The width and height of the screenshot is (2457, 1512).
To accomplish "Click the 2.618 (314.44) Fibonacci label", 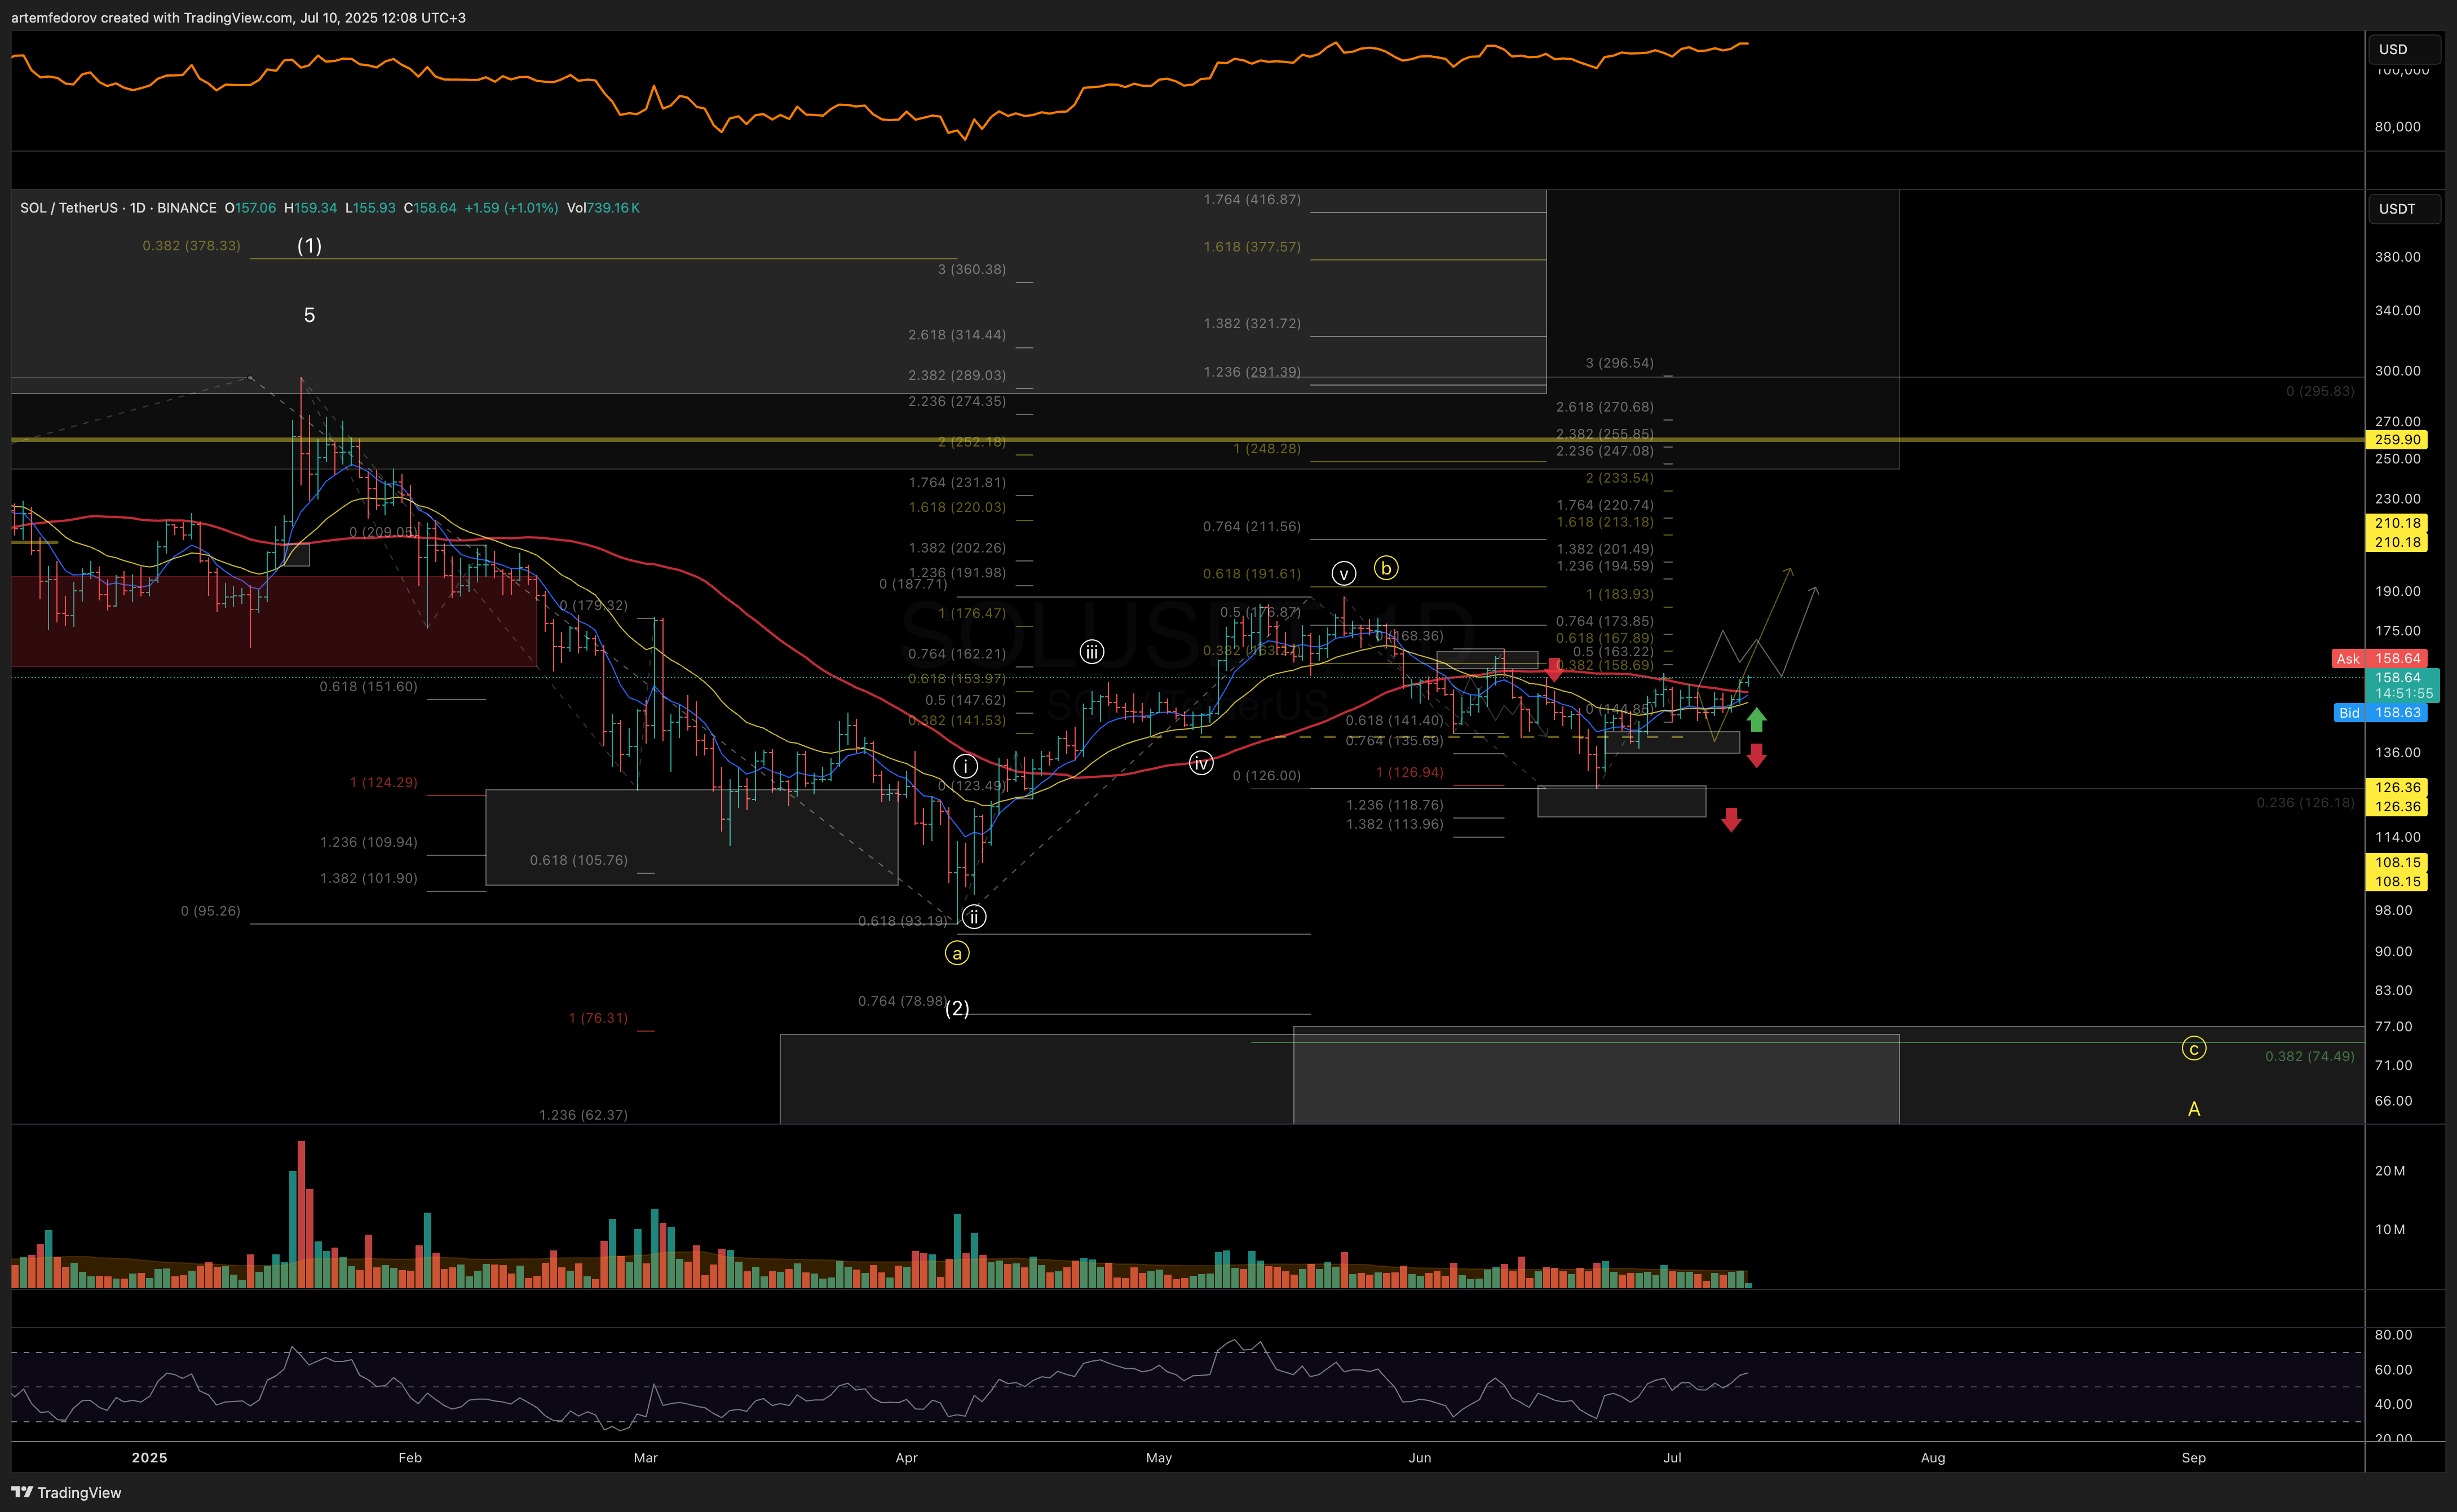I will point(957,334).
